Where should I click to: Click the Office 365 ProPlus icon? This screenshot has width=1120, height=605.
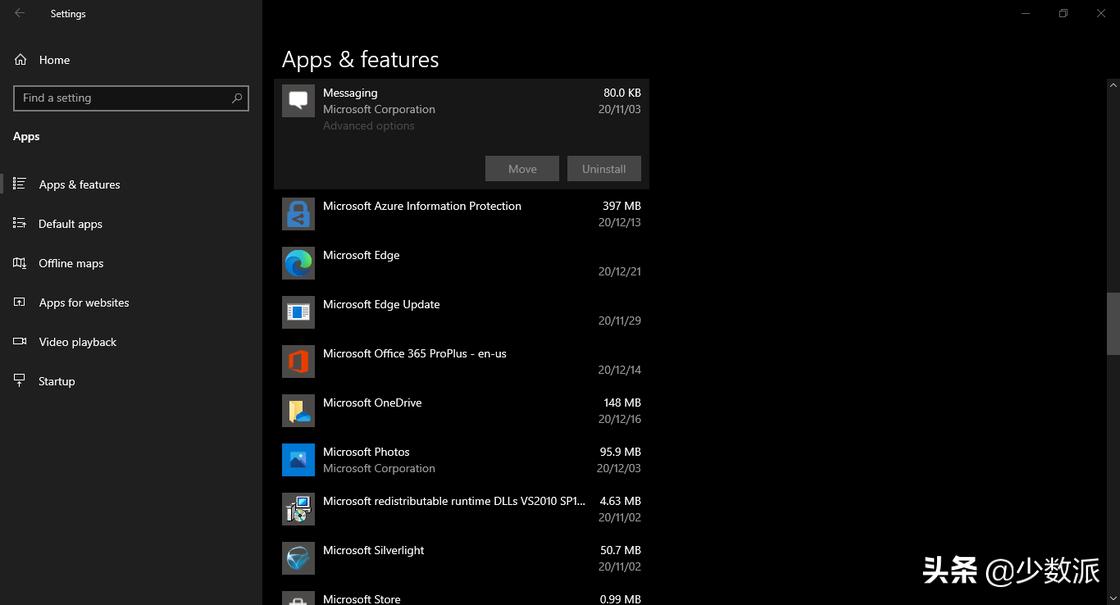(x=298, y=361)
